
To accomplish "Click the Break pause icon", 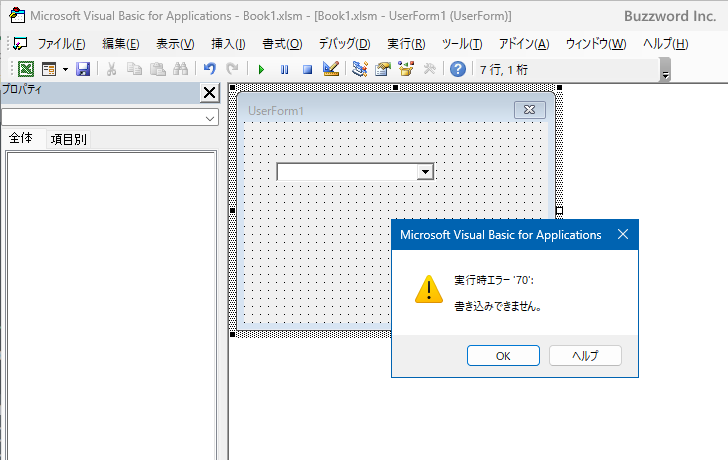I will coord(284,70).
